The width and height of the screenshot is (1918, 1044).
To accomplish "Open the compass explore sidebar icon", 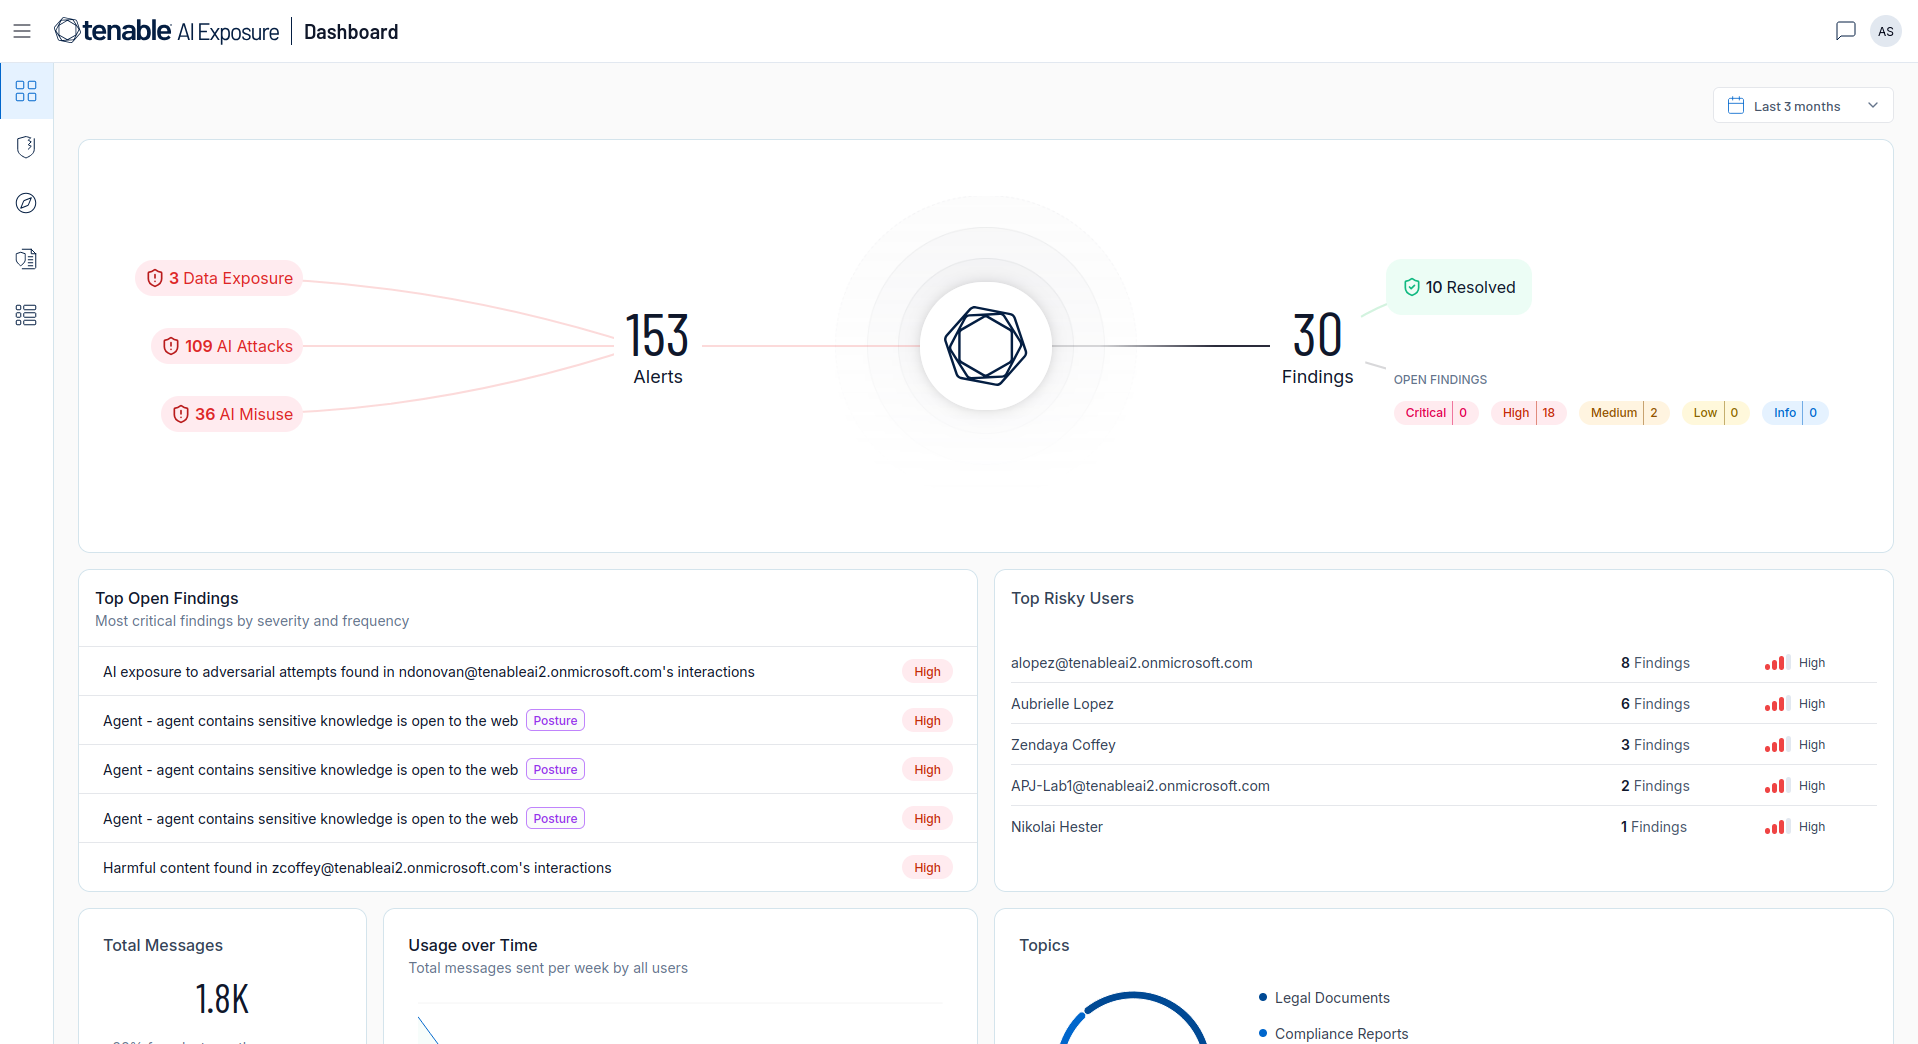I will coord(26,203).
